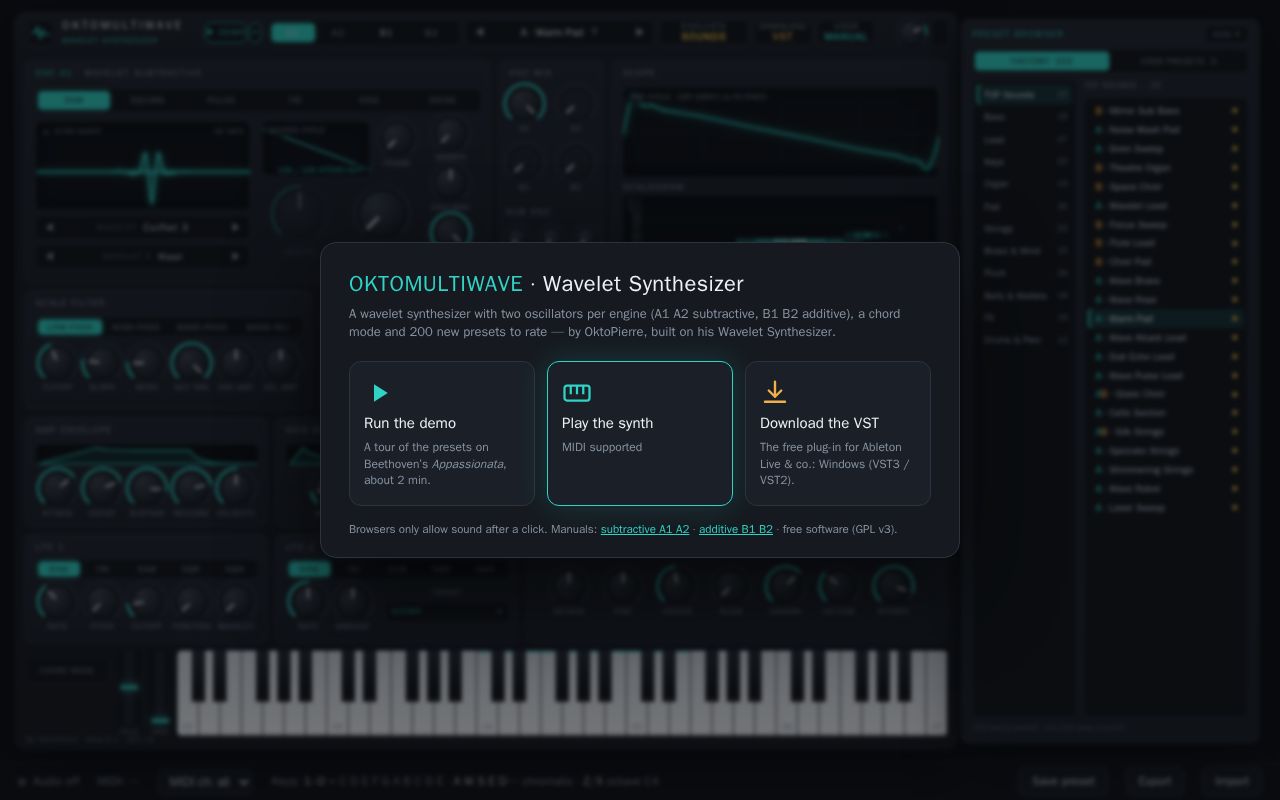The image size is (1280, 800).
Task: Click the play triangle icon for Run the demo
Action: [x=379, y=393]
